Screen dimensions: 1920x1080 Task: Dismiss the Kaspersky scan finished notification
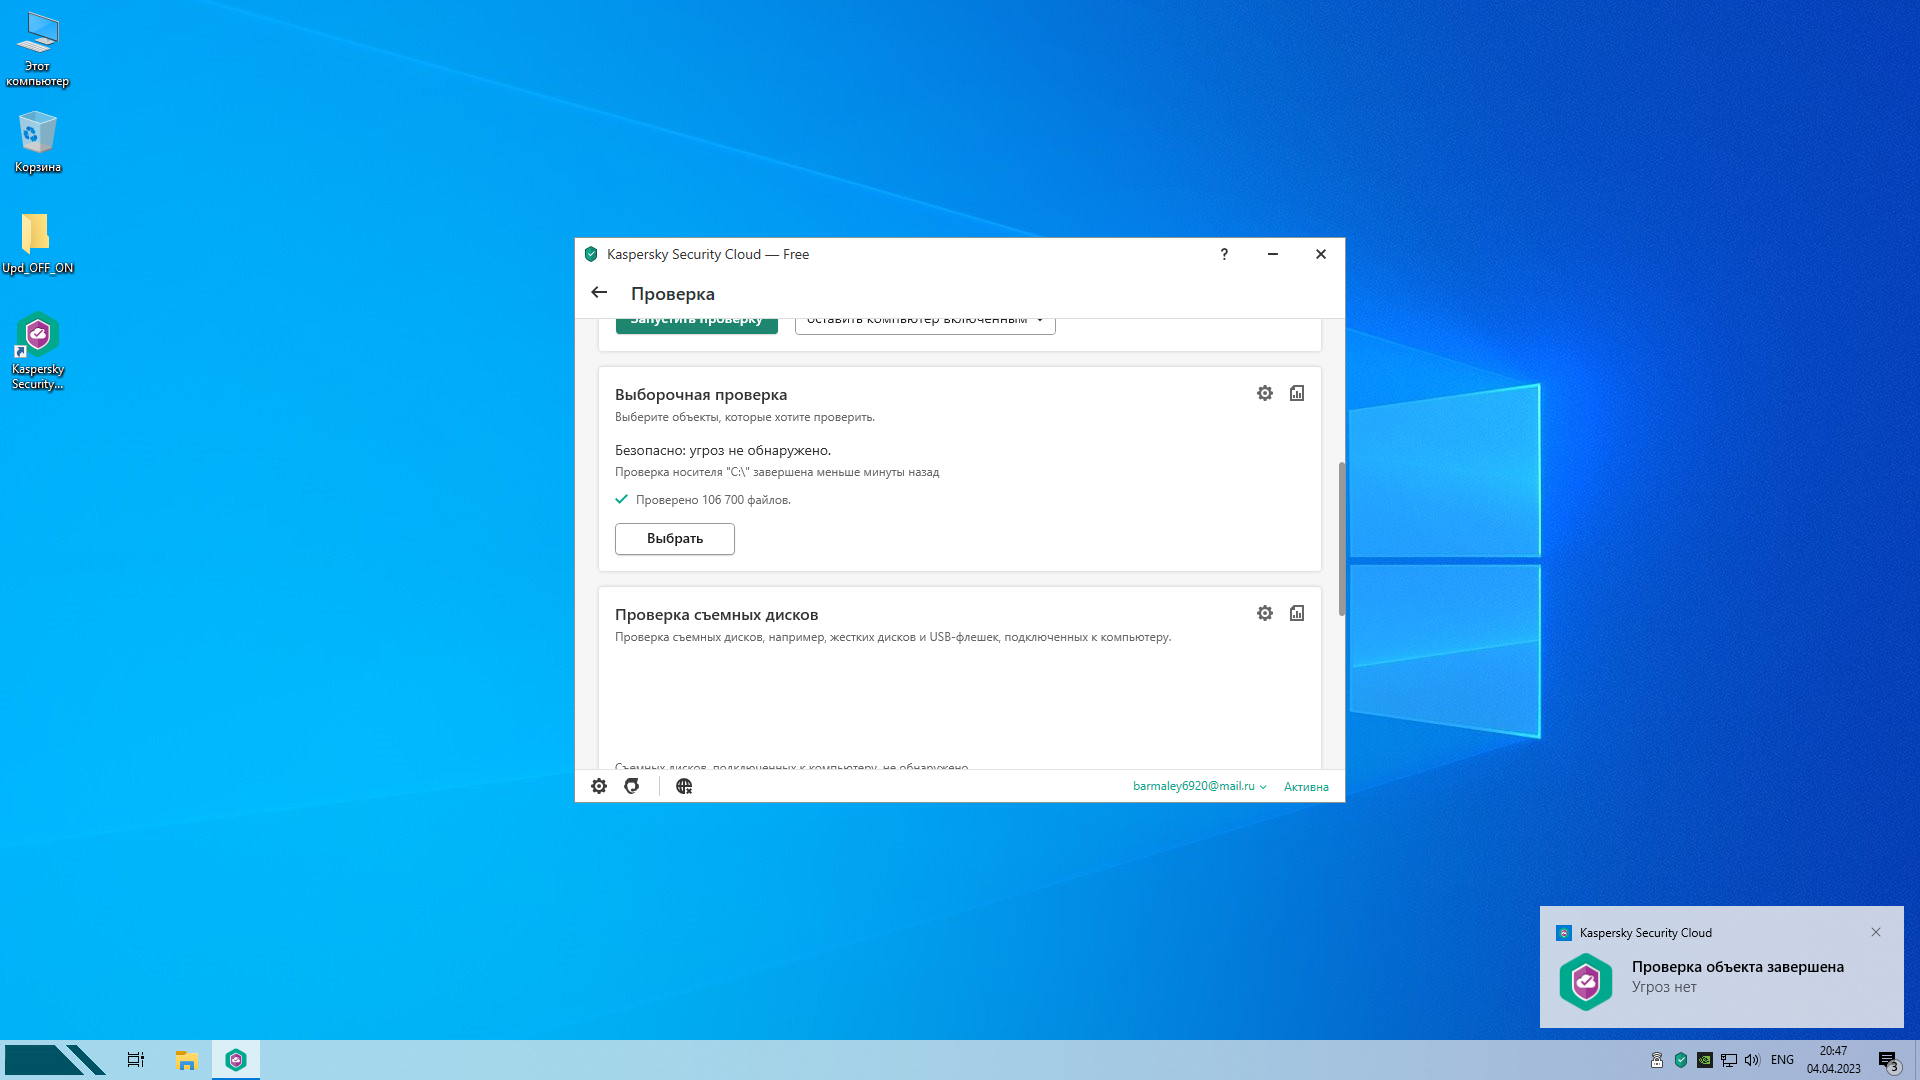(x=1876, y=933)
